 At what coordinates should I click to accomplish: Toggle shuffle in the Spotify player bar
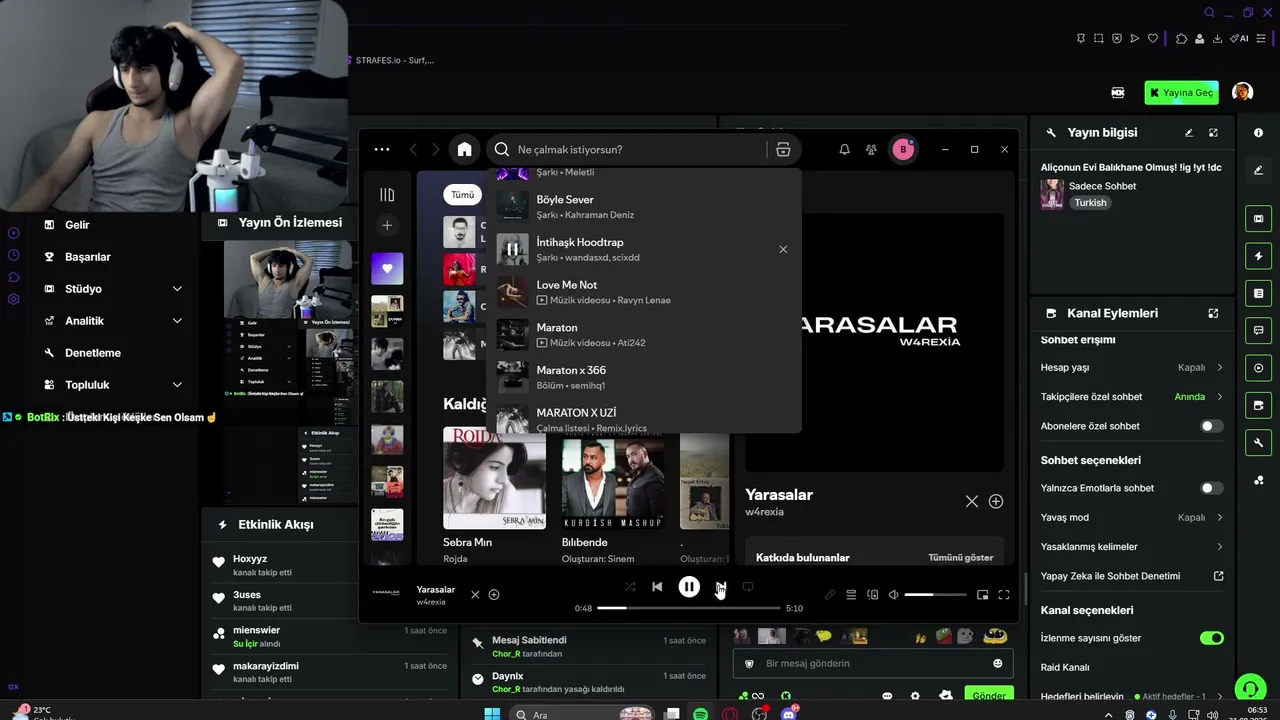click(629, 587)
